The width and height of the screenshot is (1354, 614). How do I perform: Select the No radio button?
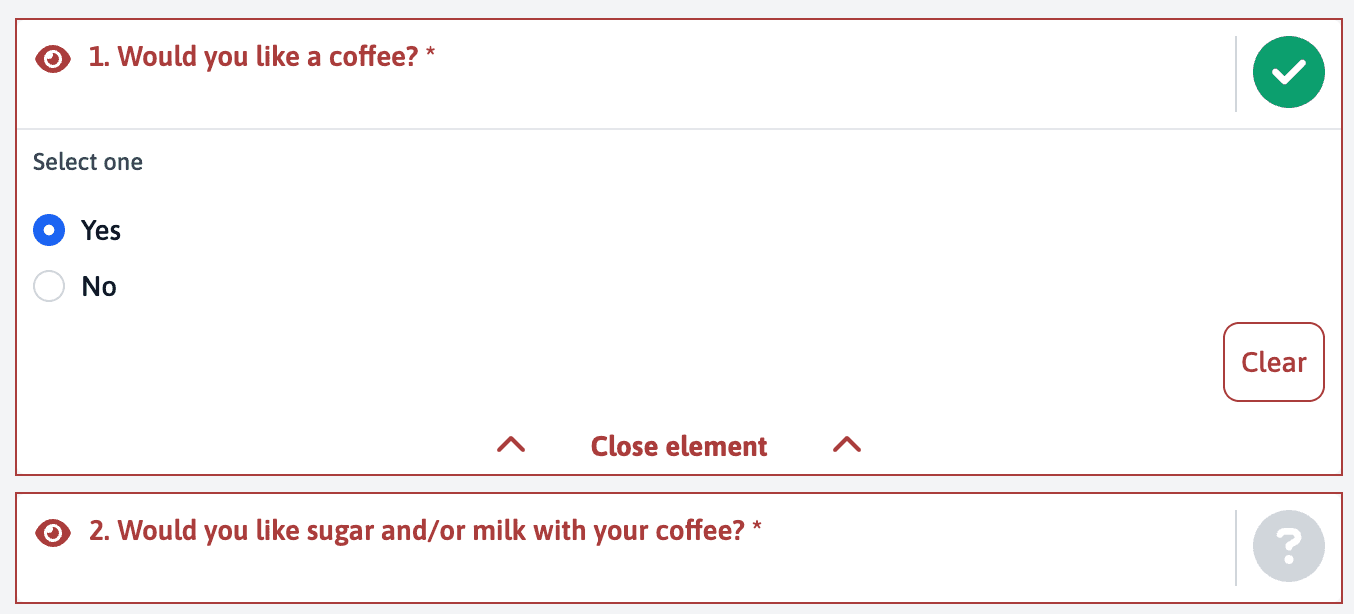49,287
